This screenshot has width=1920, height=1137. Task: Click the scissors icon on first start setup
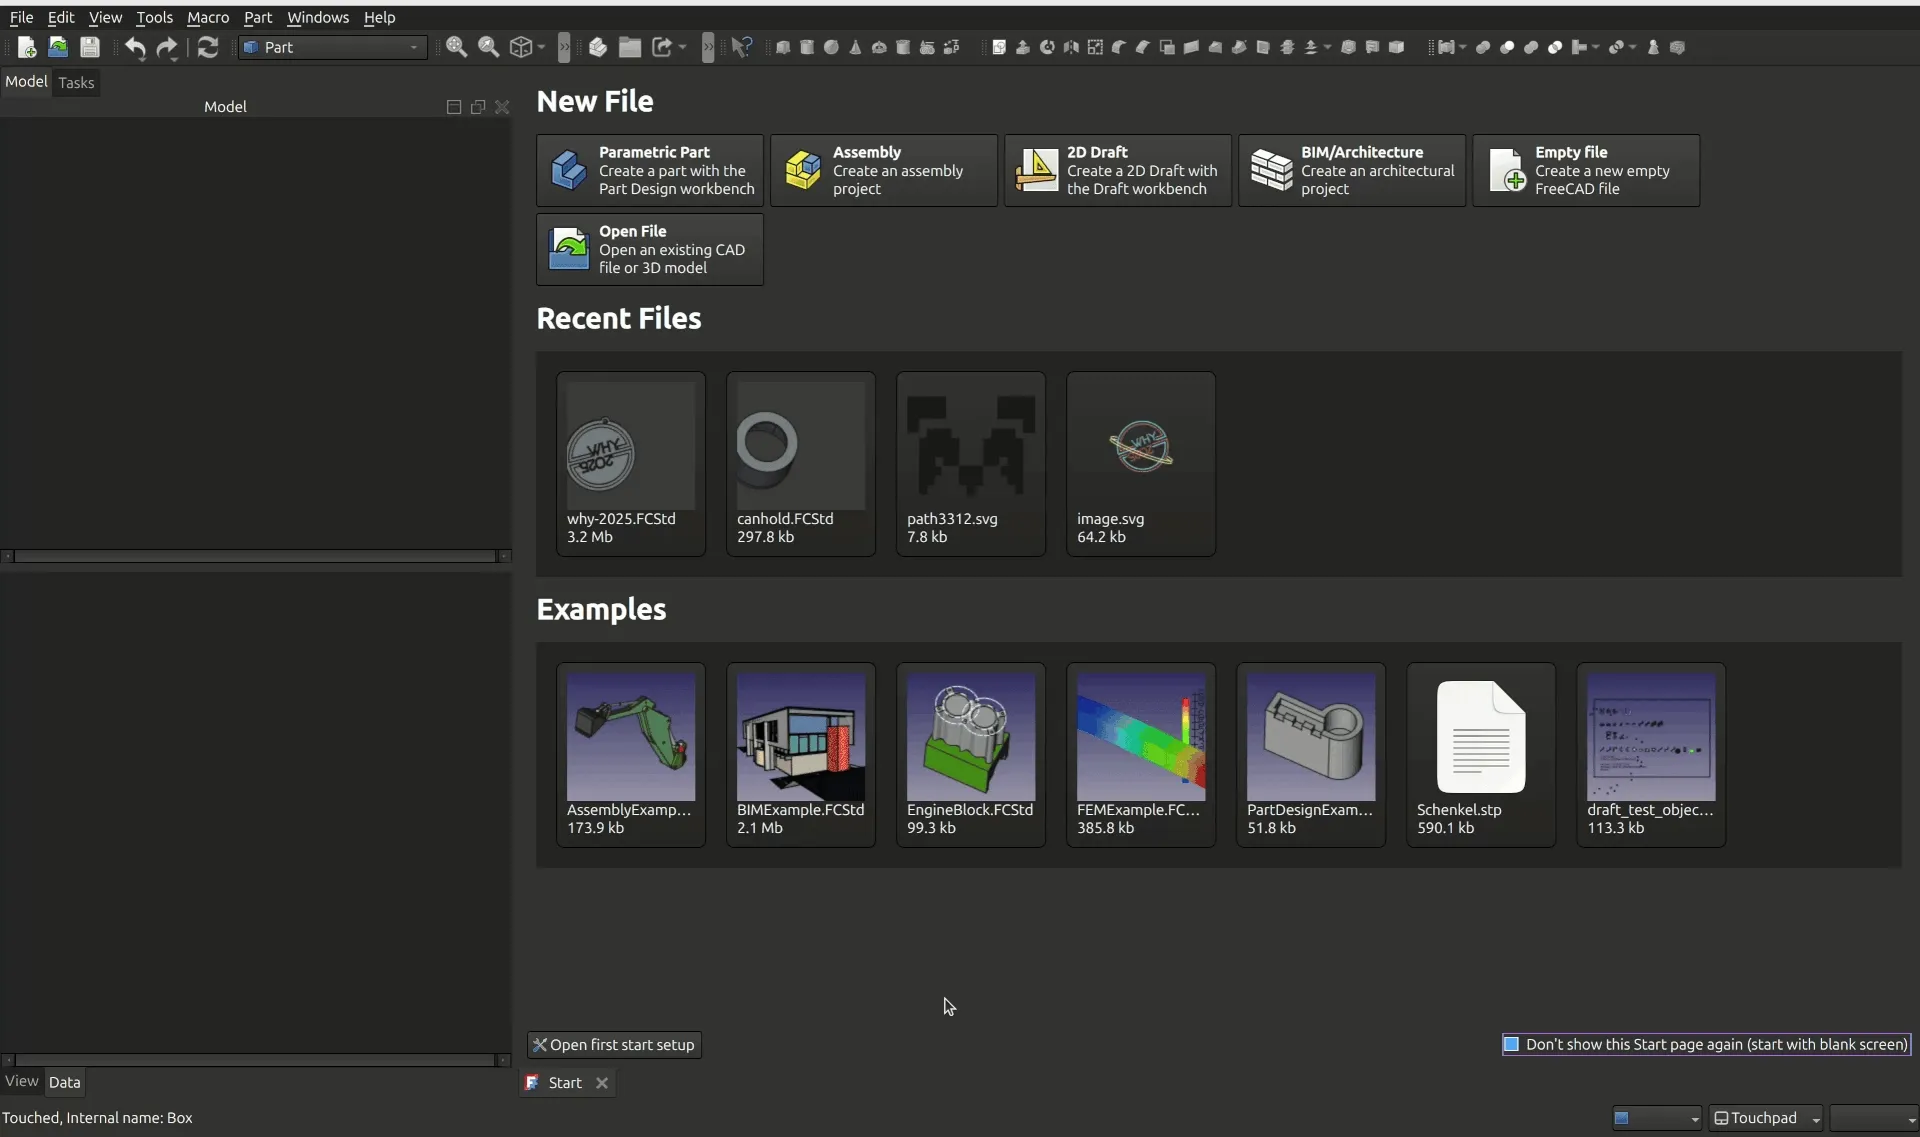click(x=540, y=1045)
